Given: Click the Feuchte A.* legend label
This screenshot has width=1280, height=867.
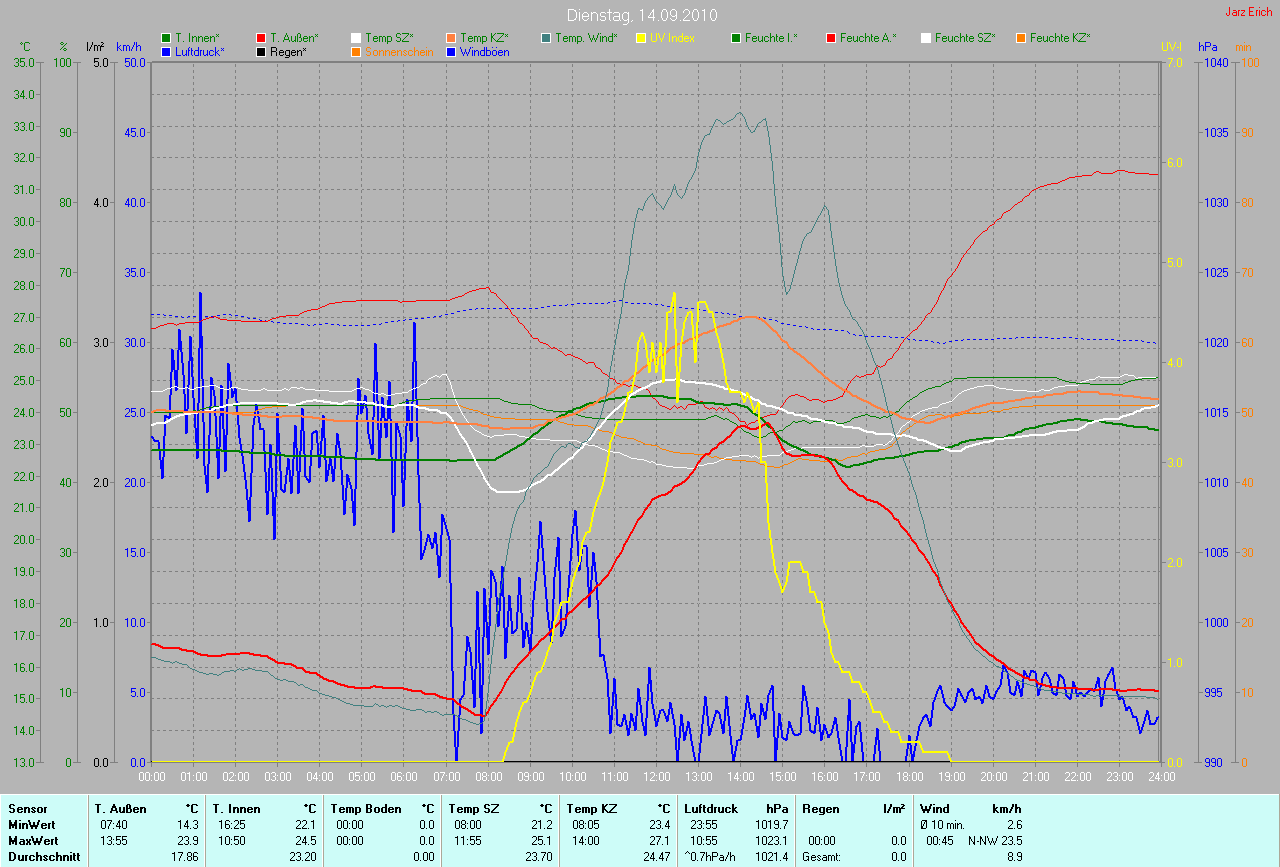Looking at the screenshot, I should coord(867,38).
